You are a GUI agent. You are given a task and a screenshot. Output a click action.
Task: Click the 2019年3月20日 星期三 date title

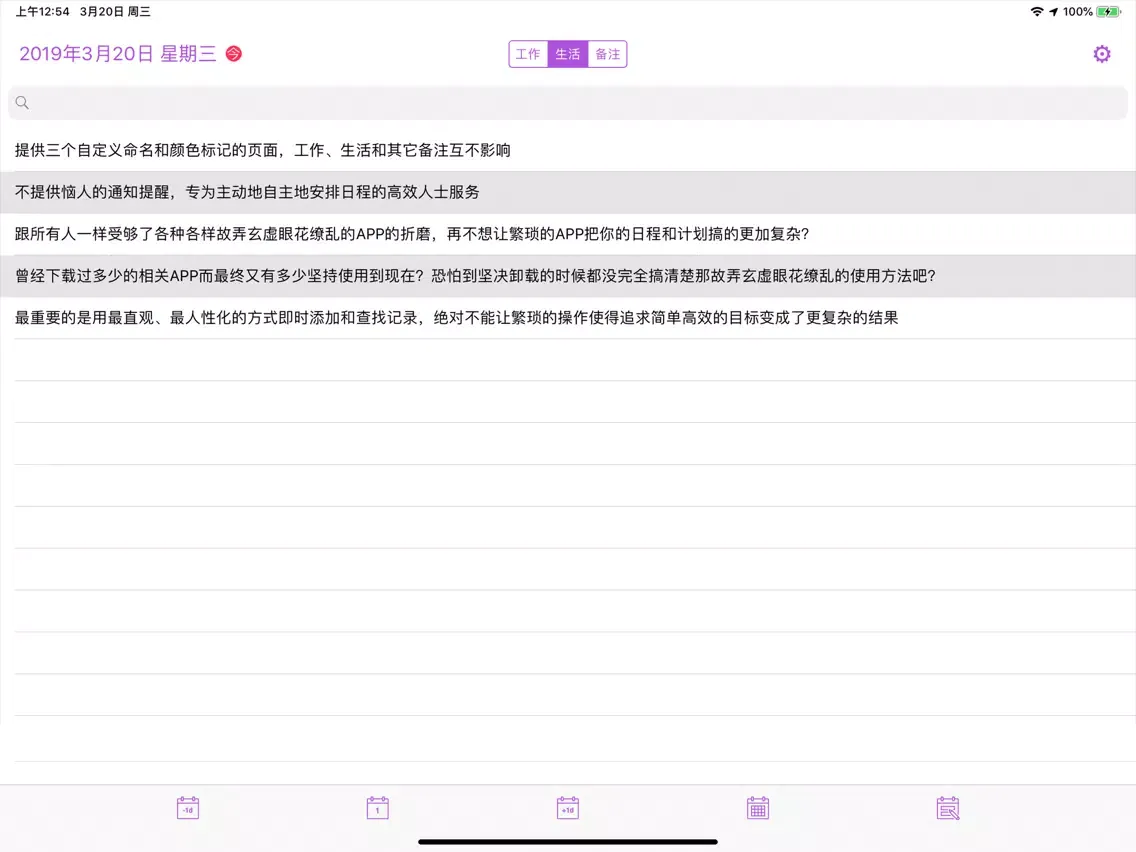117,54
